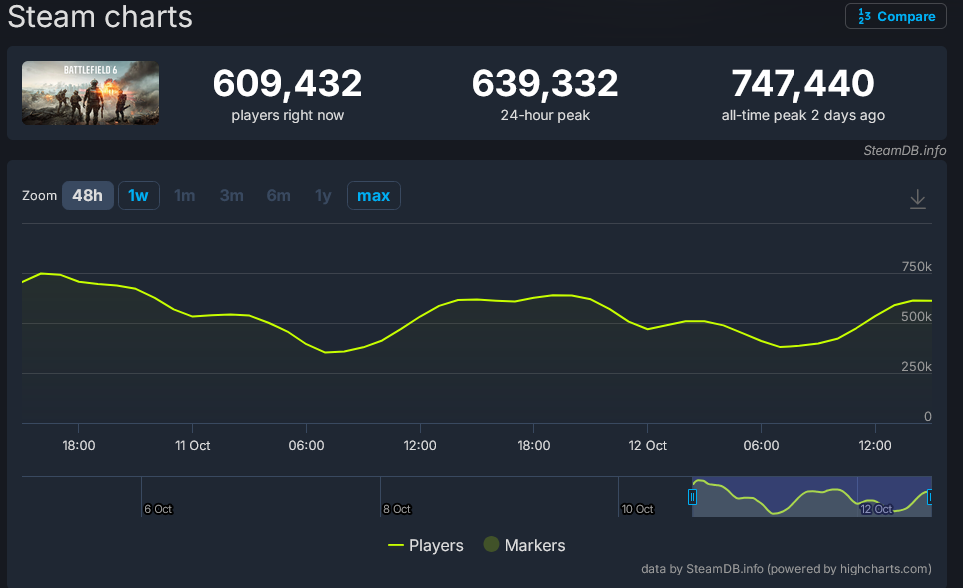Open the Battlefield 6 game thumbnail
Viewport: 963px width, 588px height.
click(90, 93)
